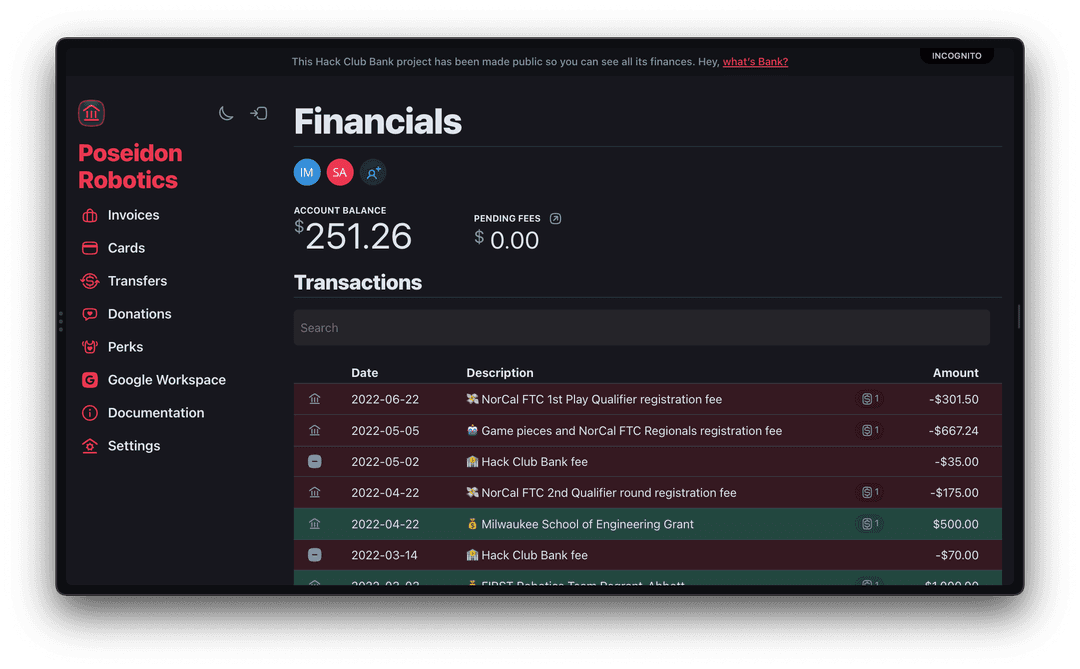
Task: Click the Perks sidebar icon
Action: pos(90,347)
